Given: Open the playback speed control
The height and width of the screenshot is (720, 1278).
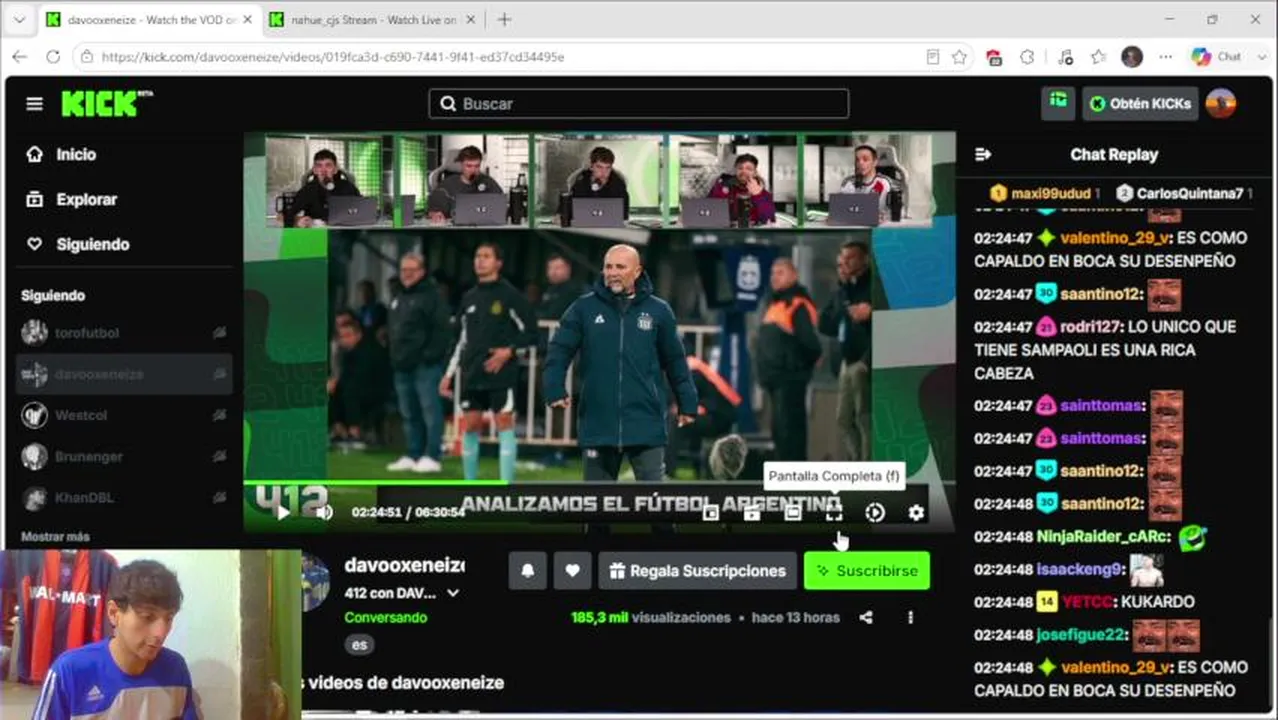Looking at the screenshot, I should (875, 513).
